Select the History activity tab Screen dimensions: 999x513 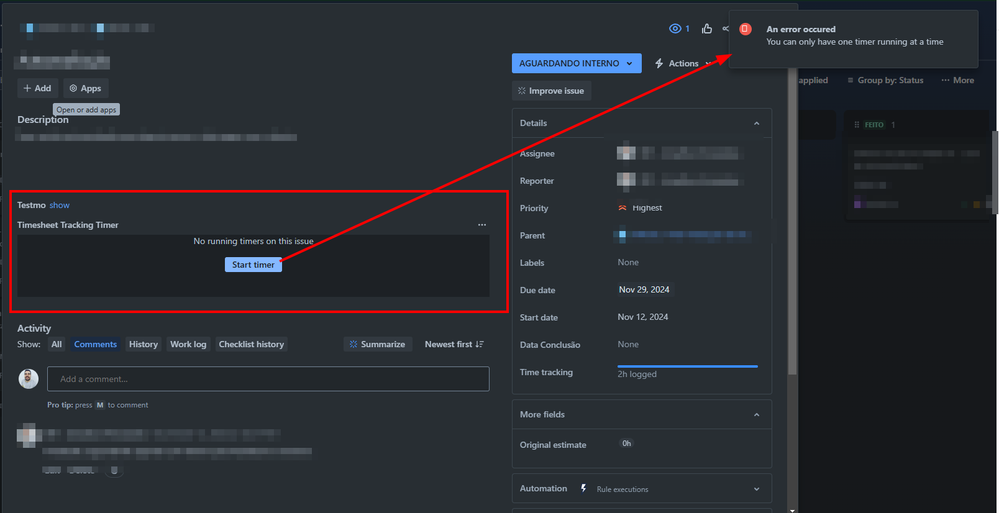[x=143, y=344]
